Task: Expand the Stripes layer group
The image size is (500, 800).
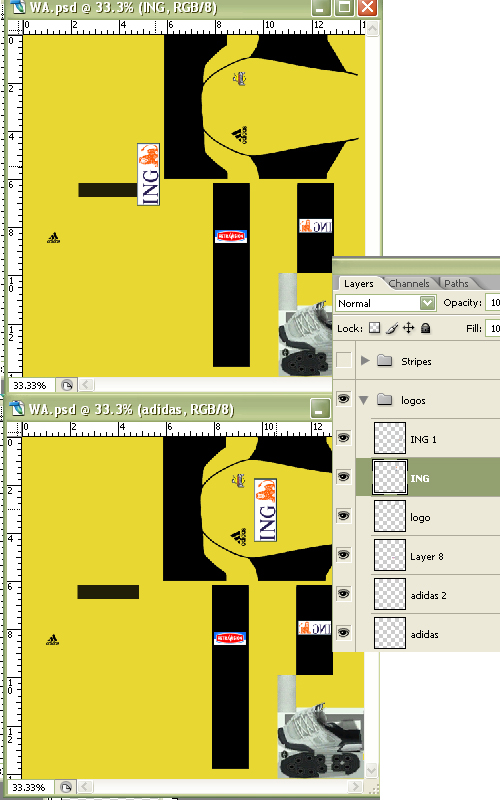Action: click(365, 361)
